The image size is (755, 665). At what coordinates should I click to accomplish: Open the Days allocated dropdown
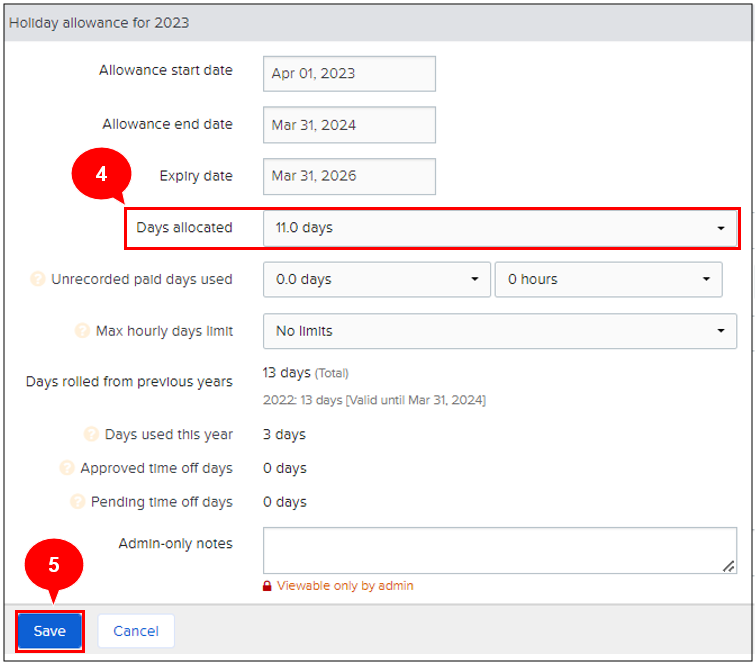coord(500,228)
